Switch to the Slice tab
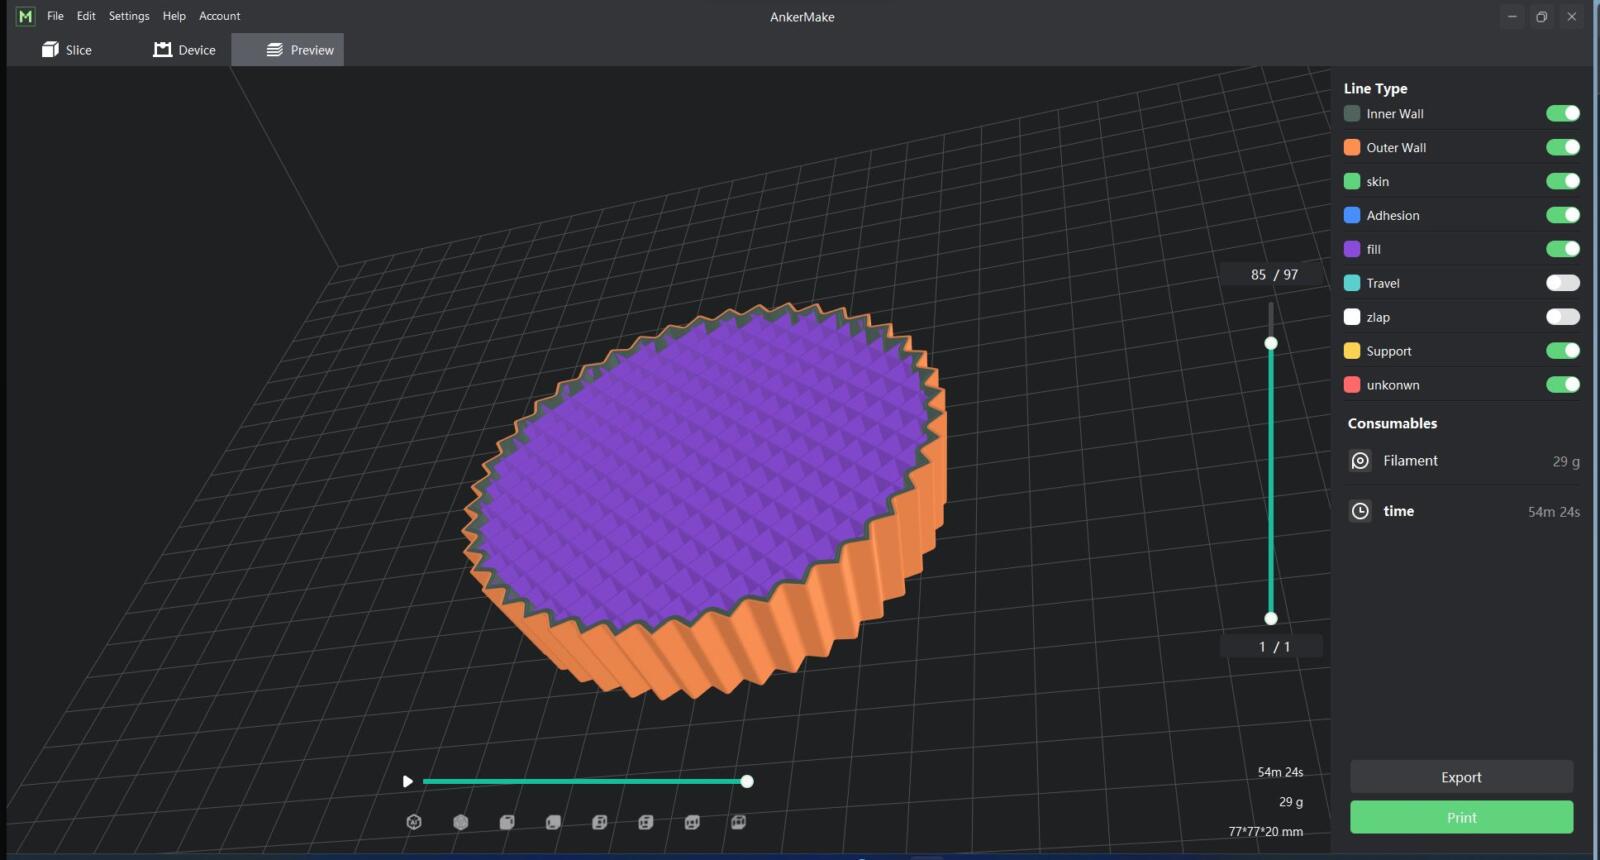 (67, 50)
